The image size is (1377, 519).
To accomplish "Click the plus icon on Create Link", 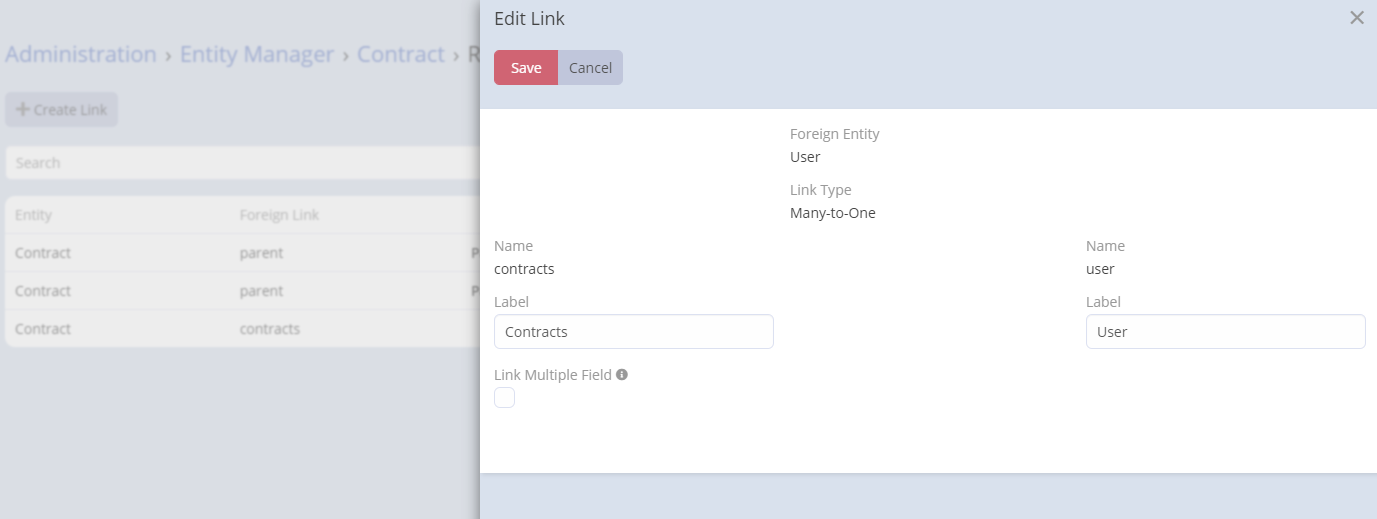I will [22, 110].
